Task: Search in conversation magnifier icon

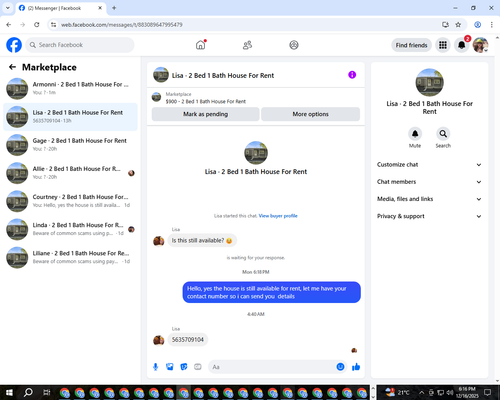Action: [443, 134]
